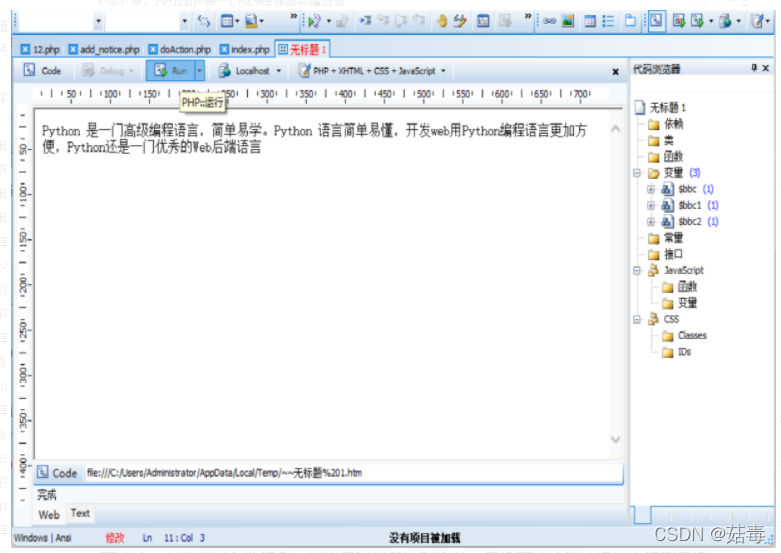The width and height of the screenshot is (781, 553).
Task: Click the server globe icon in top-right toolbar
Action: (726, 21)
